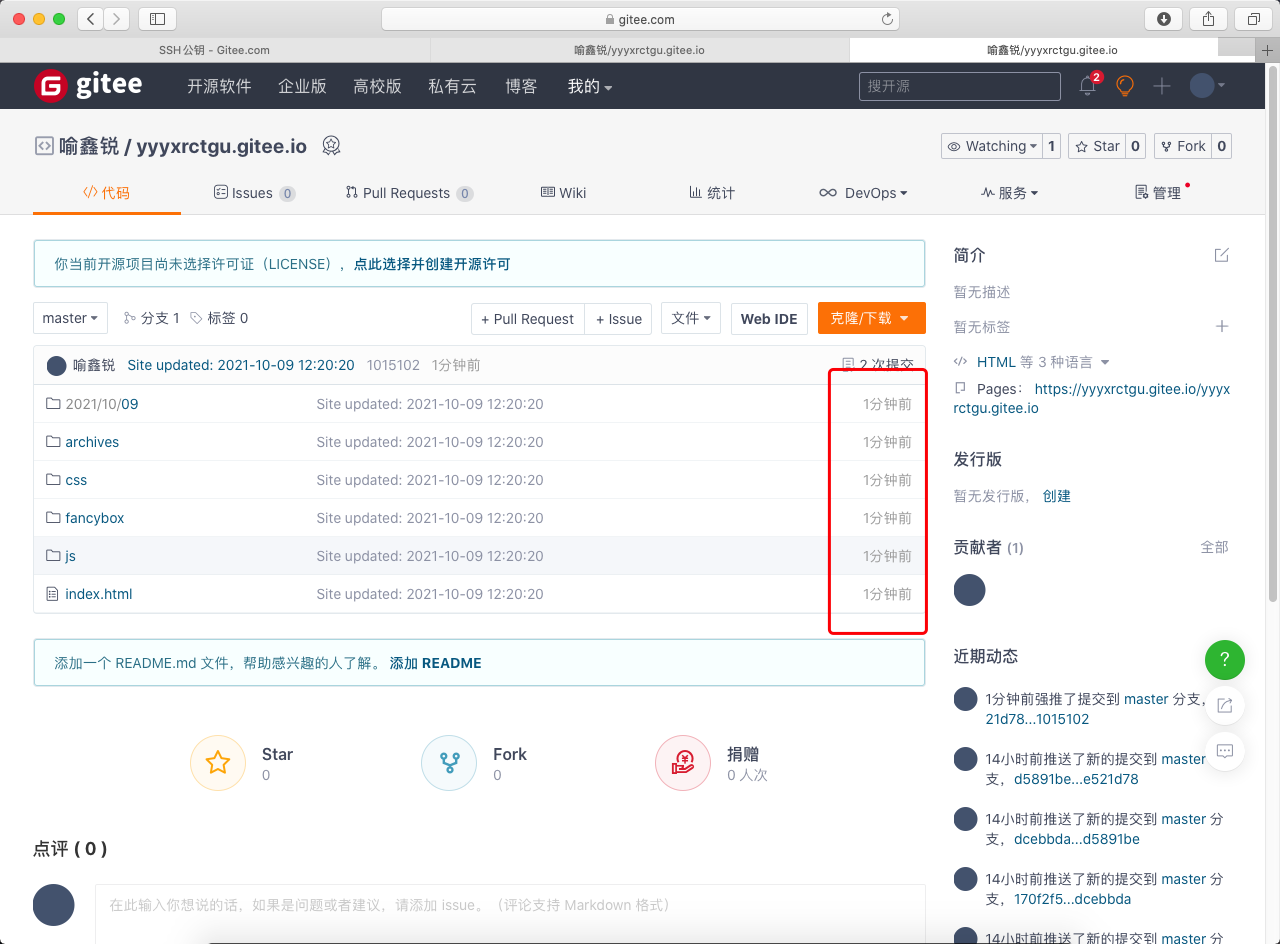The image size is (1280, 944).
Task: Open the Watching dropdown
Action: click(991, 146)
